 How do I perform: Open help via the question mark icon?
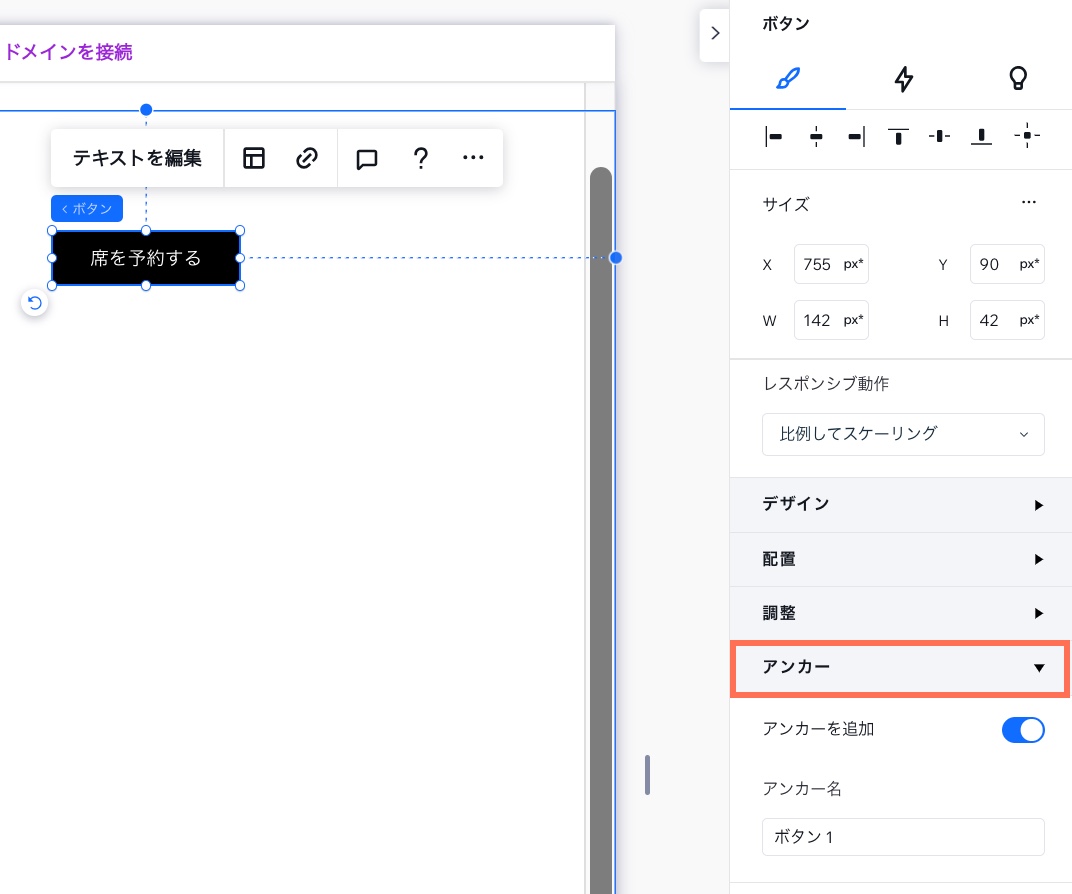tap(421, 157)
